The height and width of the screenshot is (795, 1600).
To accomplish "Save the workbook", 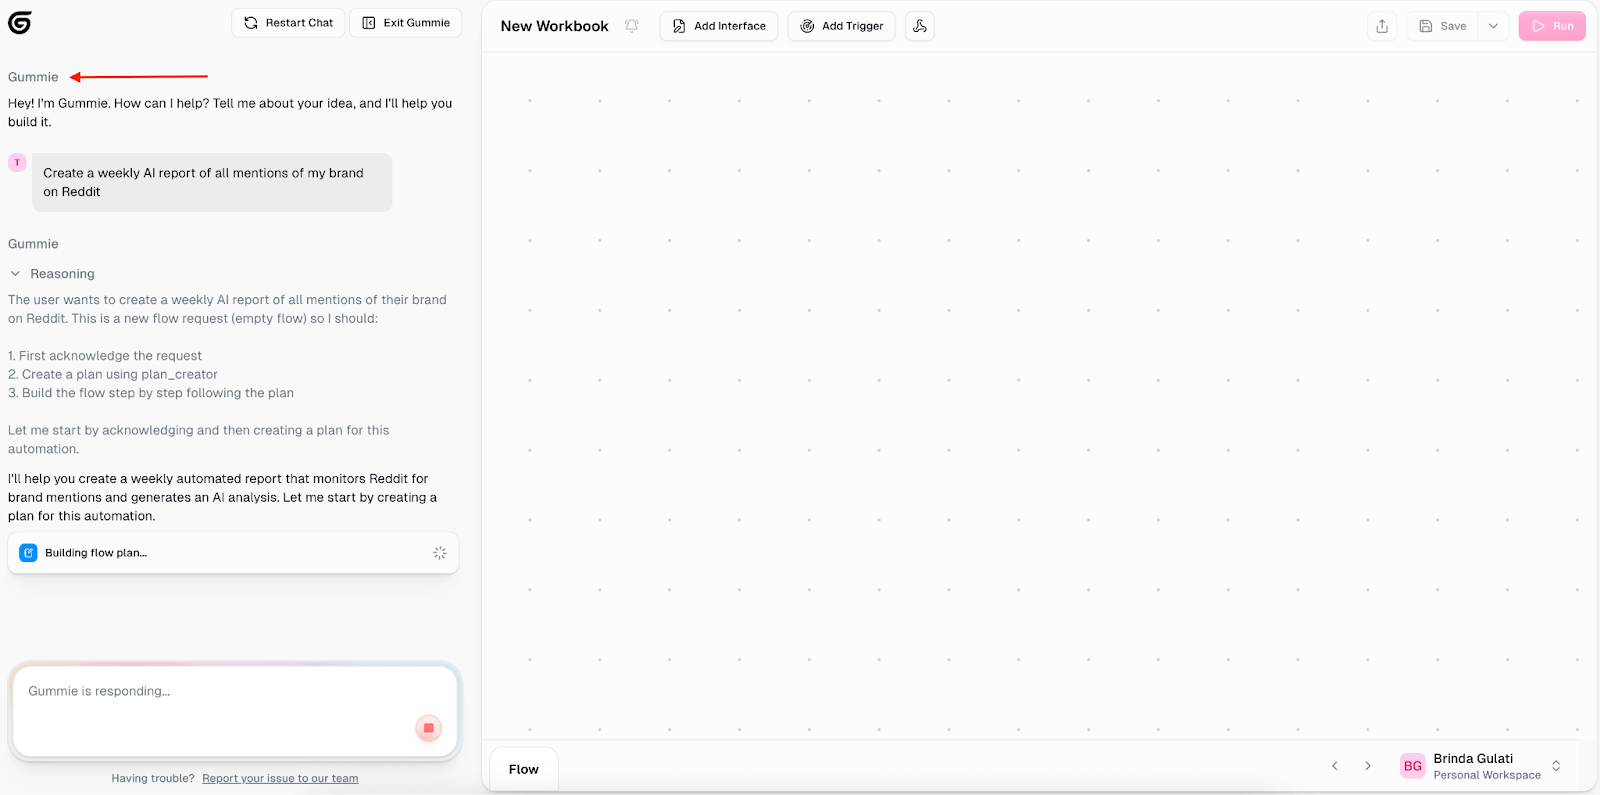I will [x=1443, y=26].
